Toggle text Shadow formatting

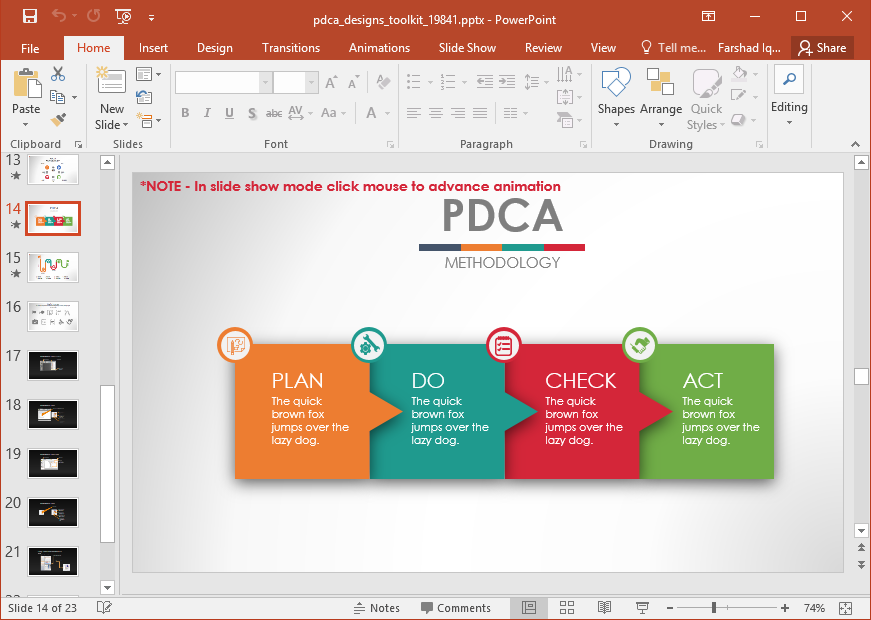coord(252,113)
